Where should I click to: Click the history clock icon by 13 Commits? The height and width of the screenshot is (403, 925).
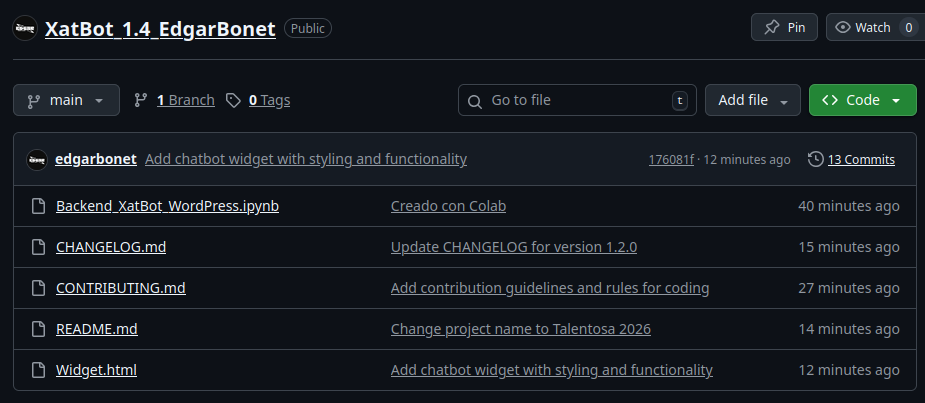(x=816, y=159)
